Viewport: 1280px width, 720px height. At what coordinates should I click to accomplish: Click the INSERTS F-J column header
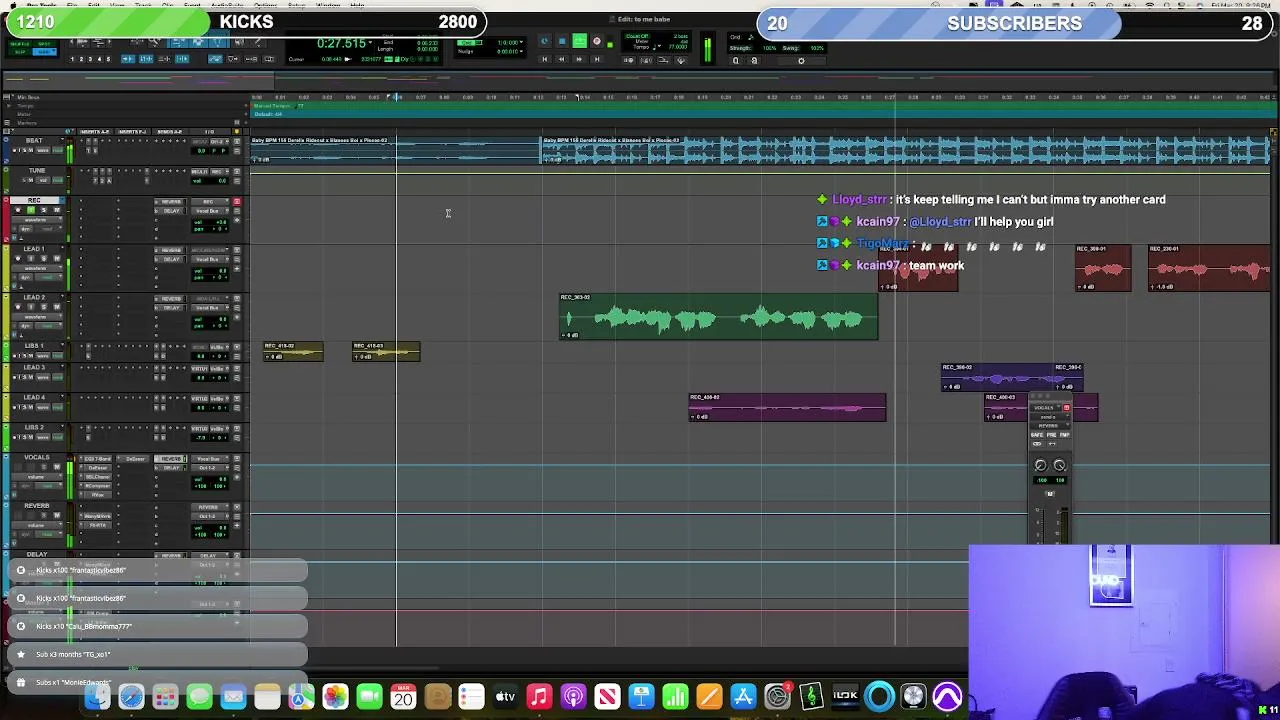click(x=133, y=132)
